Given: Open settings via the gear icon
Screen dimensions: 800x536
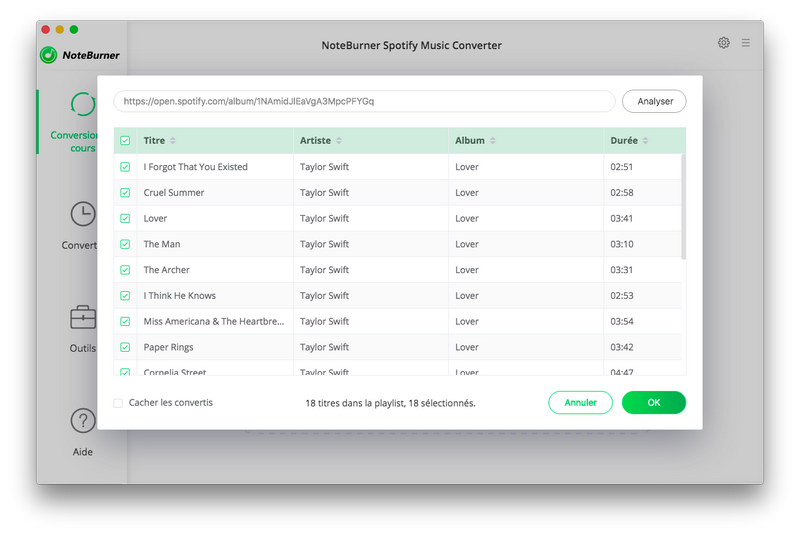Looking at the screenshot, I should click(723, 43).
